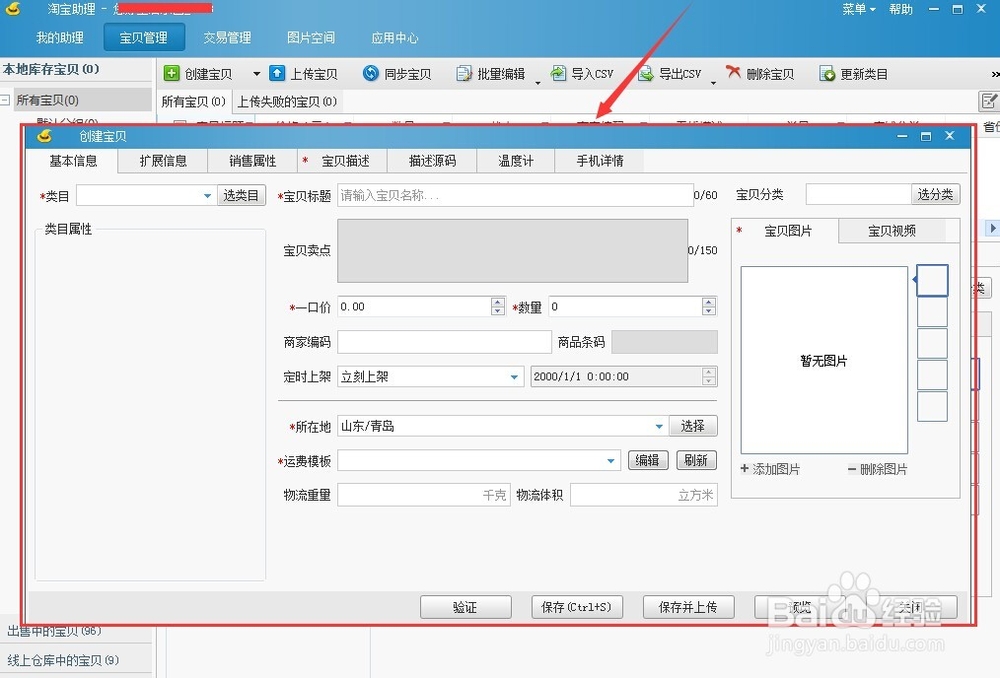Viewport: 1000px width, 678px height.
Task: Select the 基本信息 tab in the dialog
Action: (x=73, y=161)
